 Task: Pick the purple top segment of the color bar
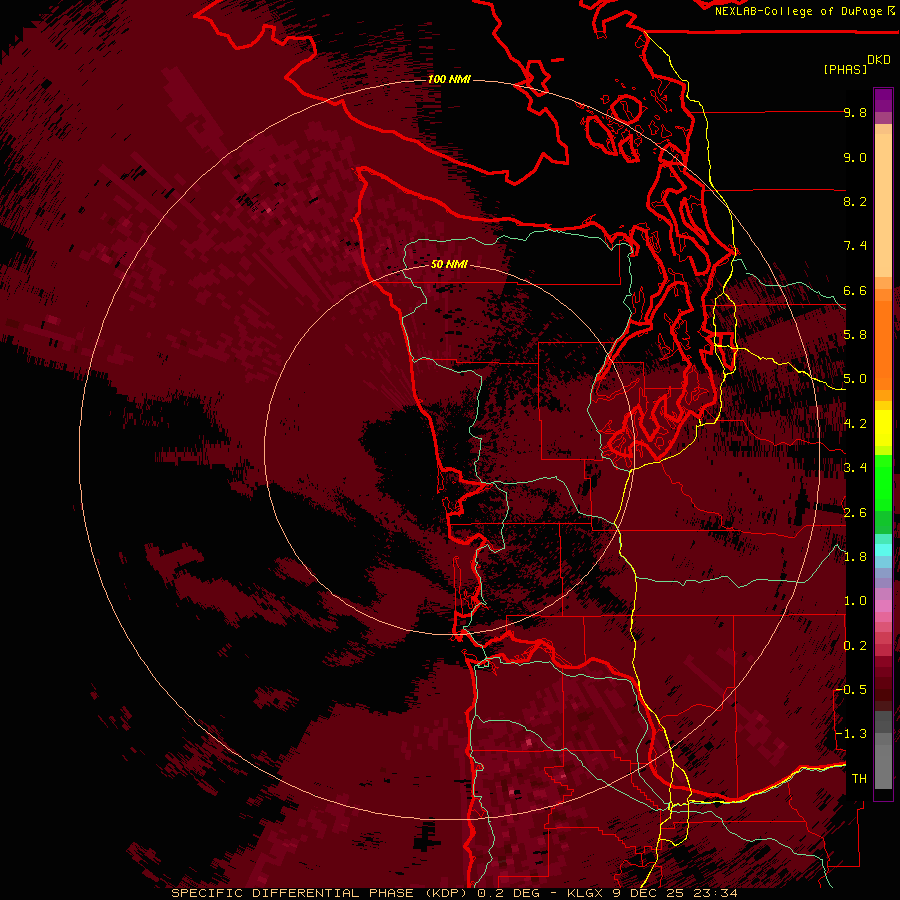883,100
